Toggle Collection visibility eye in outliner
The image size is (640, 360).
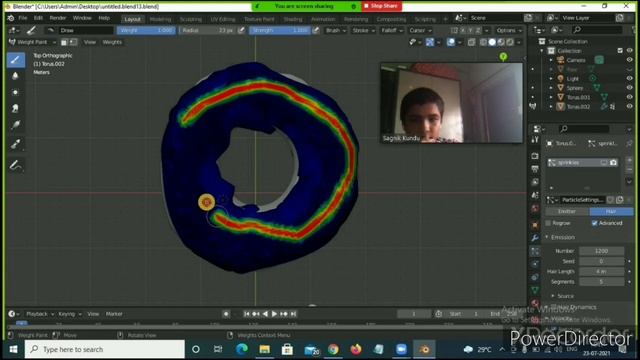[x=629, y=51]
